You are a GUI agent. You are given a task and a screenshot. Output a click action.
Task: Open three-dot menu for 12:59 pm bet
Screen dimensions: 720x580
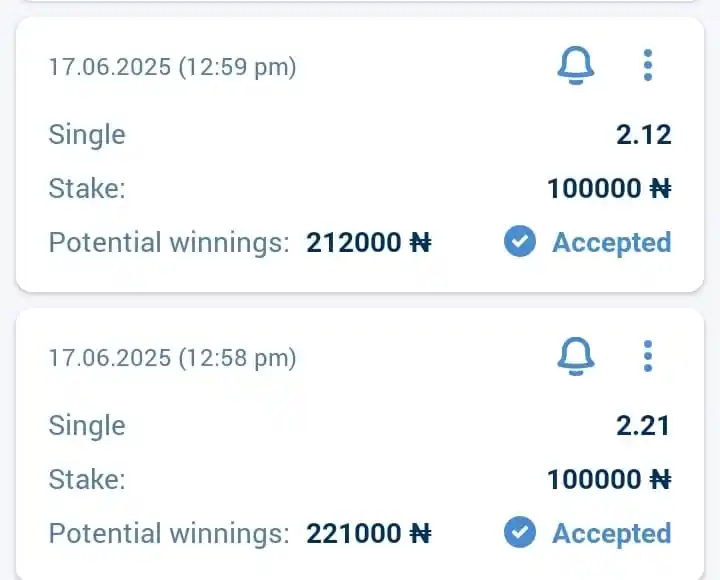[x=648, y=65]
